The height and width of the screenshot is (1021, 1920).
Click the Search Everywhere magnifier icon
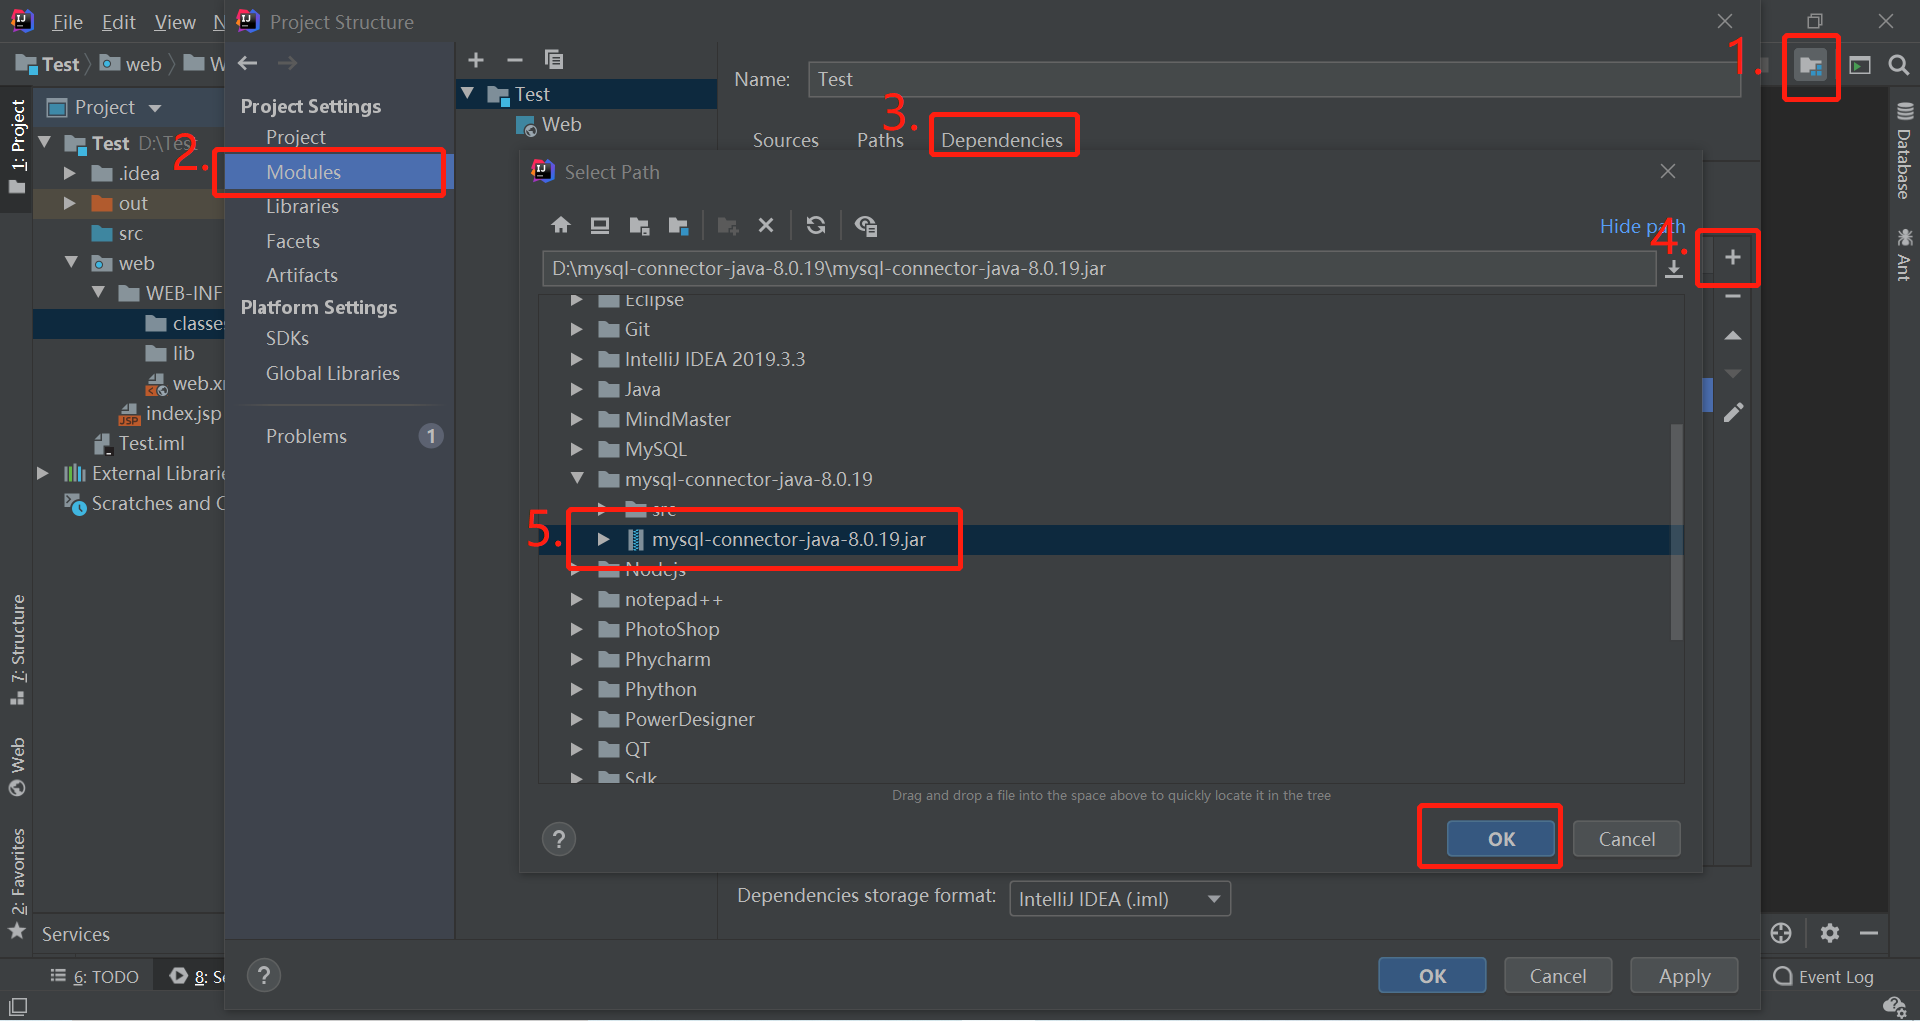click(1898, 66)
